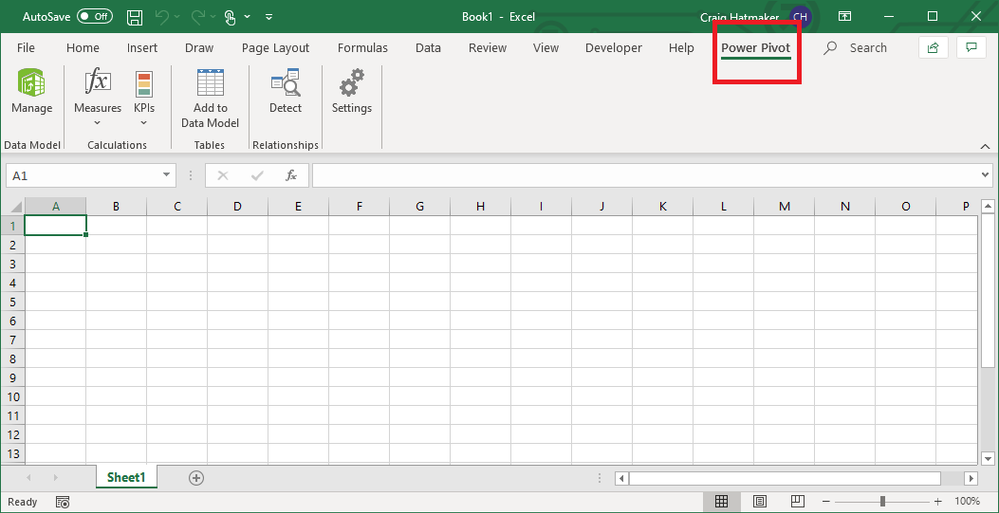The image size is (999, 513).
Task: Click the Ready status text
Action: (x=22, y=502)
